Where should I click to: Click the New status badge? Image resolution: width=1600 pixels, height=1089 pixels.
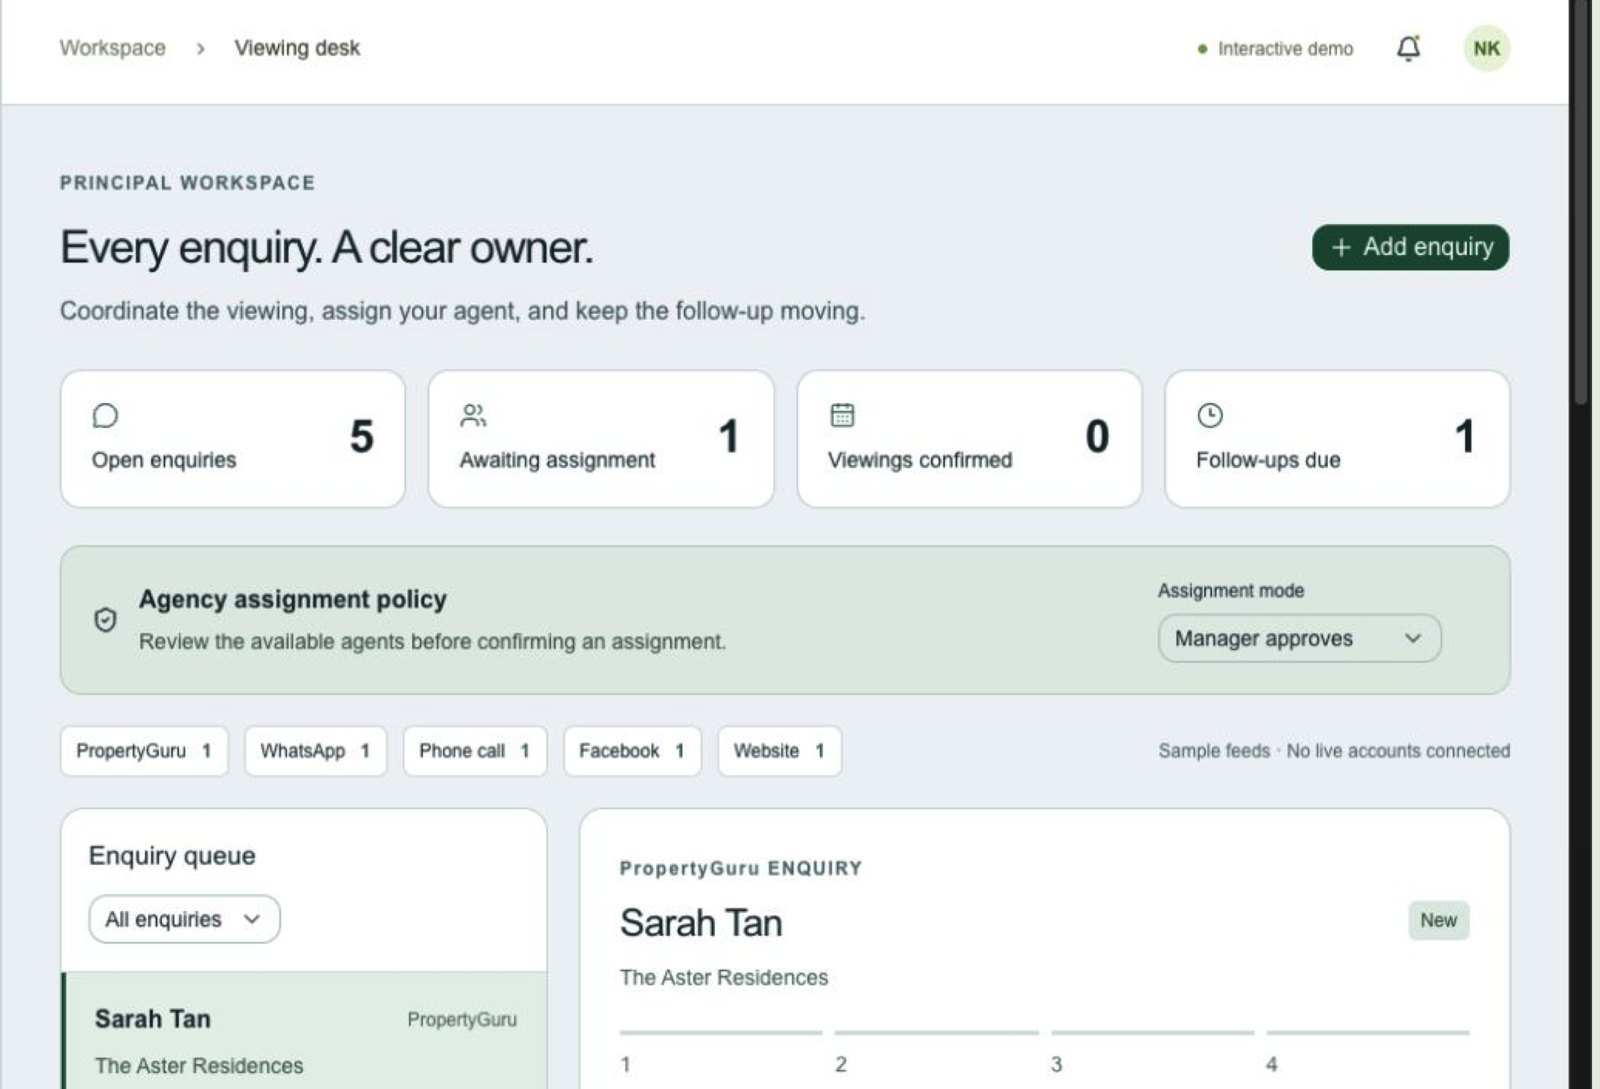click(1438, 920)
